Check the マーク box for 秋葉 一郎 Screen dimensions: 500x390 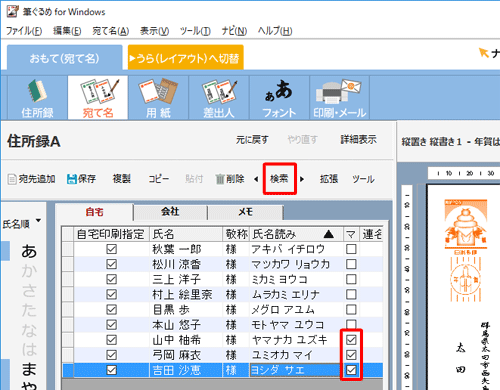[x=351, y=249]
